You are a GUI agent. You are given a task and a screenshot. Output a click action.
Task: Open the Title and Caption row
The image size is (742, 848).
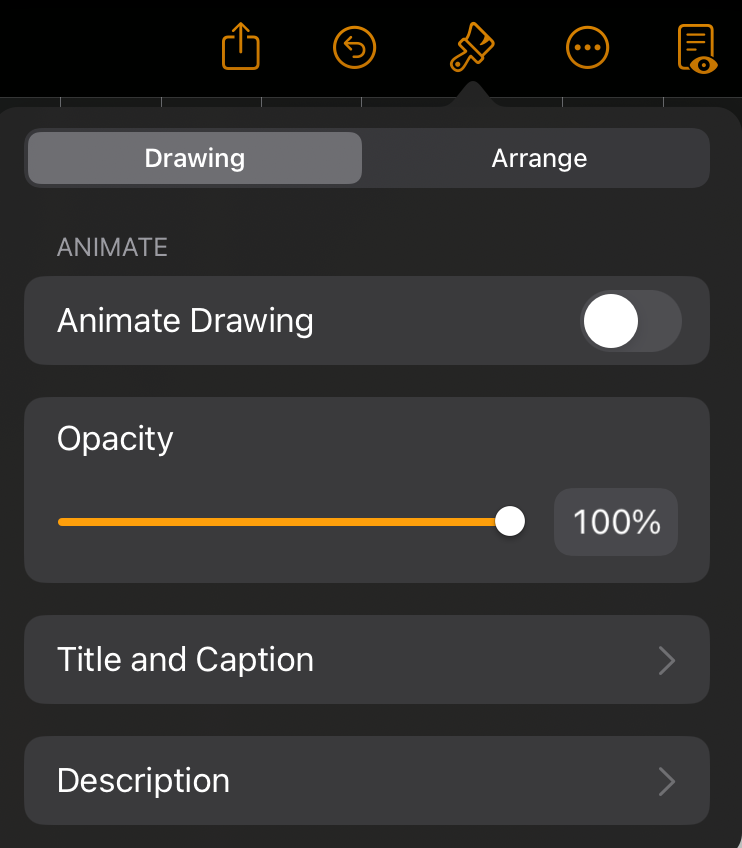click(367, 659)
